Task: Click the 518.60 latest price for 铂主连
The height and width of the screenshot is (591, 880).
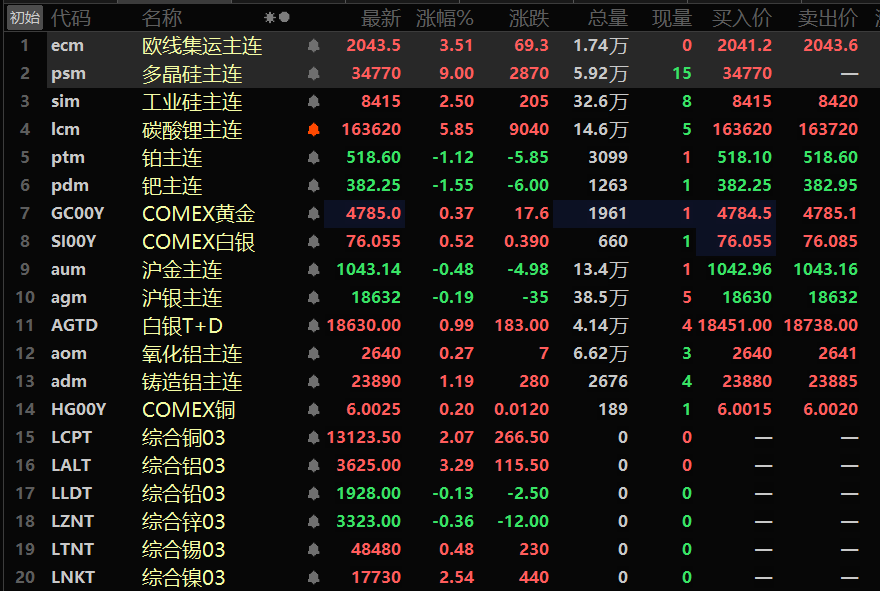Action: coord(374,157)
